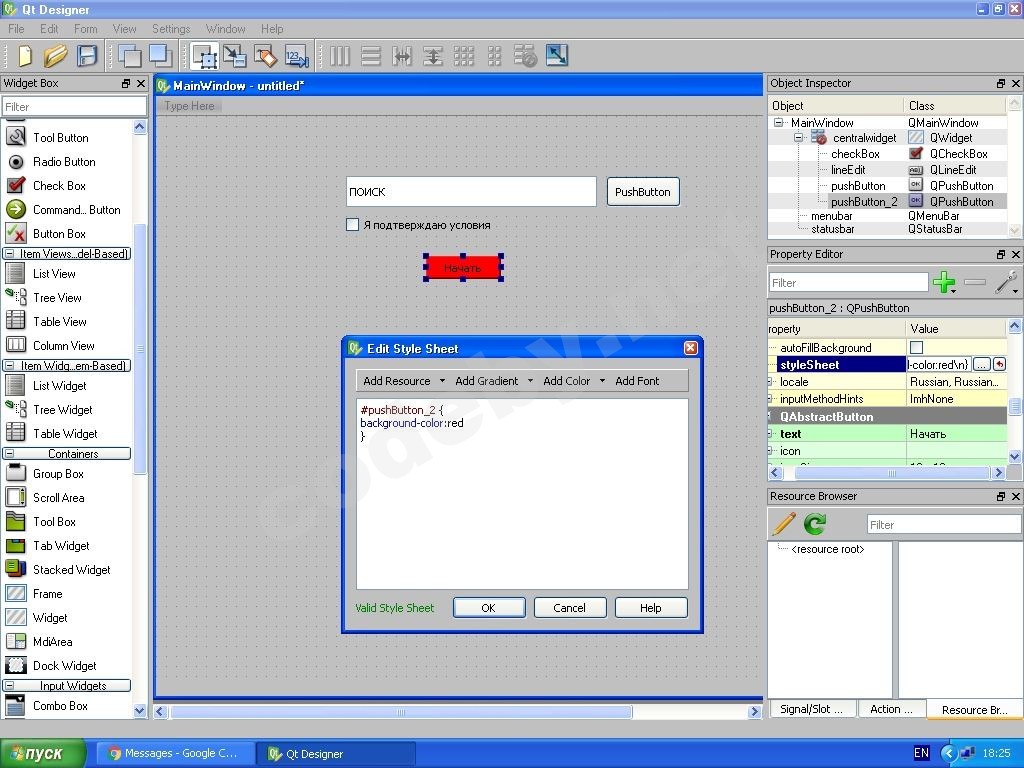
Task: Expand the locale property row
Action: coord(771,382)
